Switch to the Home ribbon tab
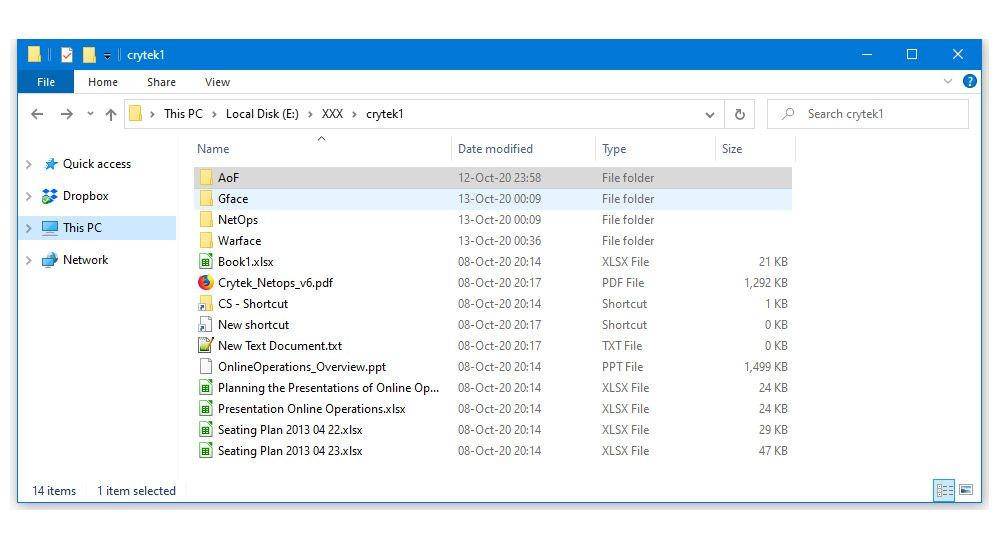Screen dimensions: 1000x550 click(x=103, y=82)
